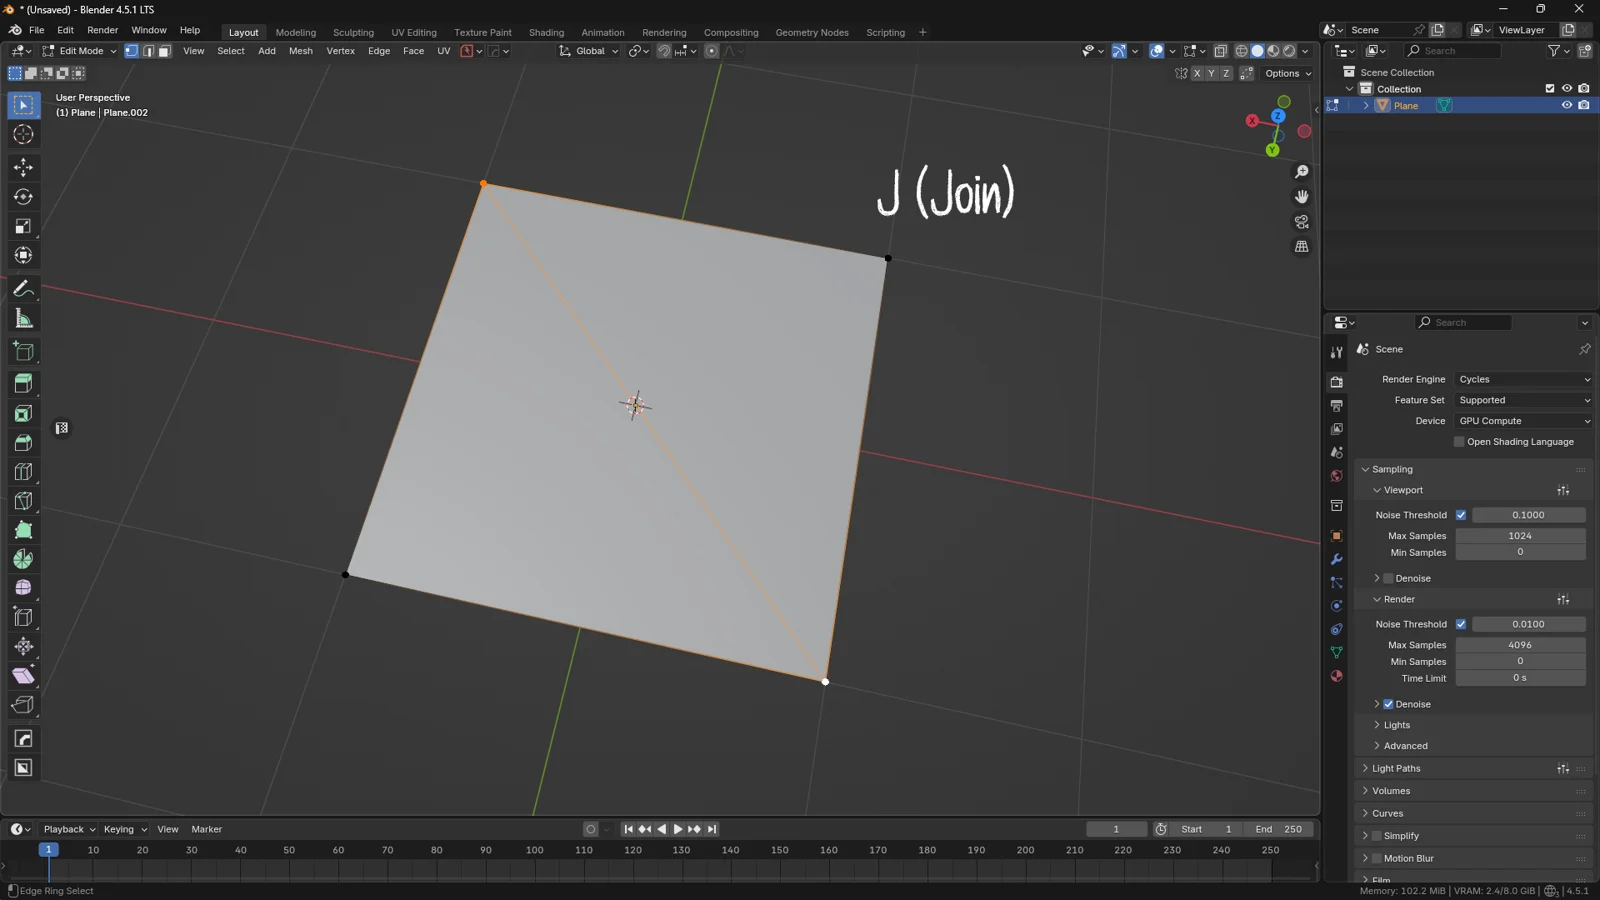1600x900 pixels.
Task: Activate the Move tool
Action: [23, 167]
